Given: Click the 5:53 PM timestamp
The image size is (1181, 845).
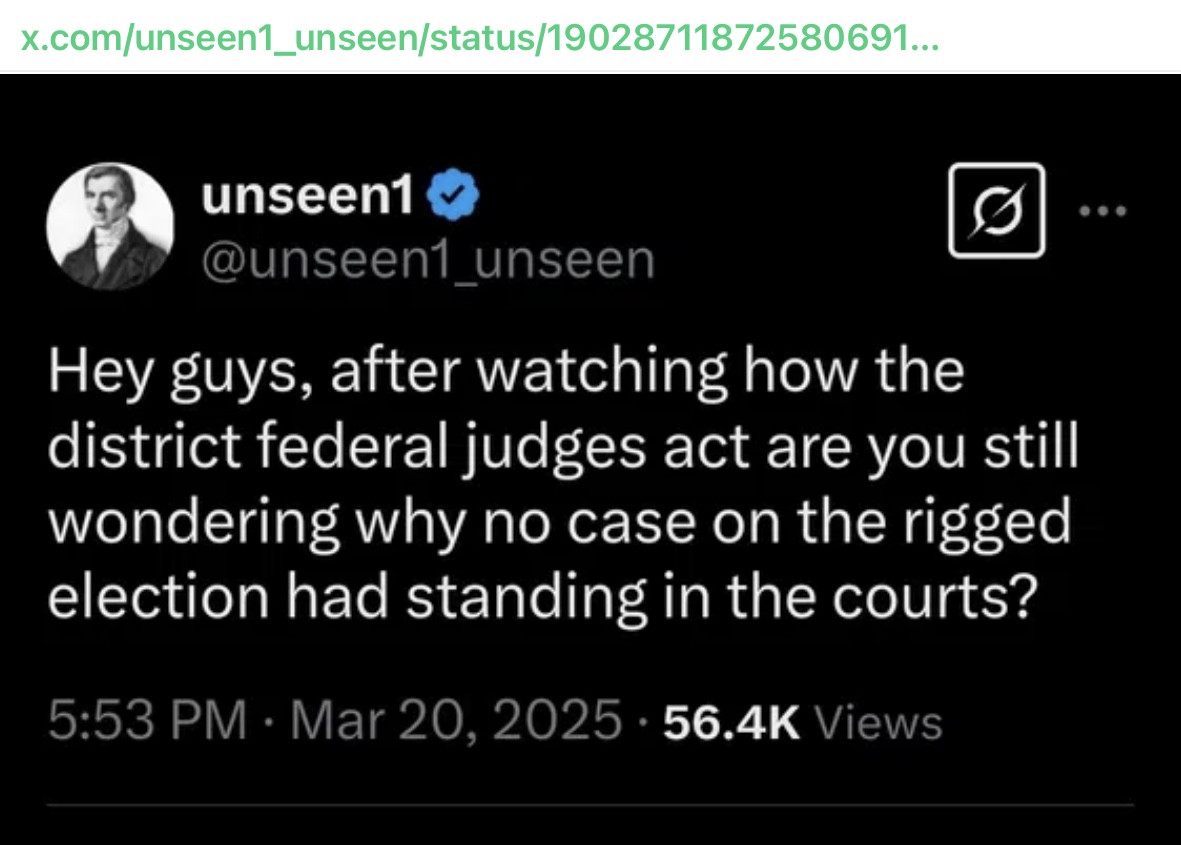Looking at the screenshot, I should coord(147,720).
